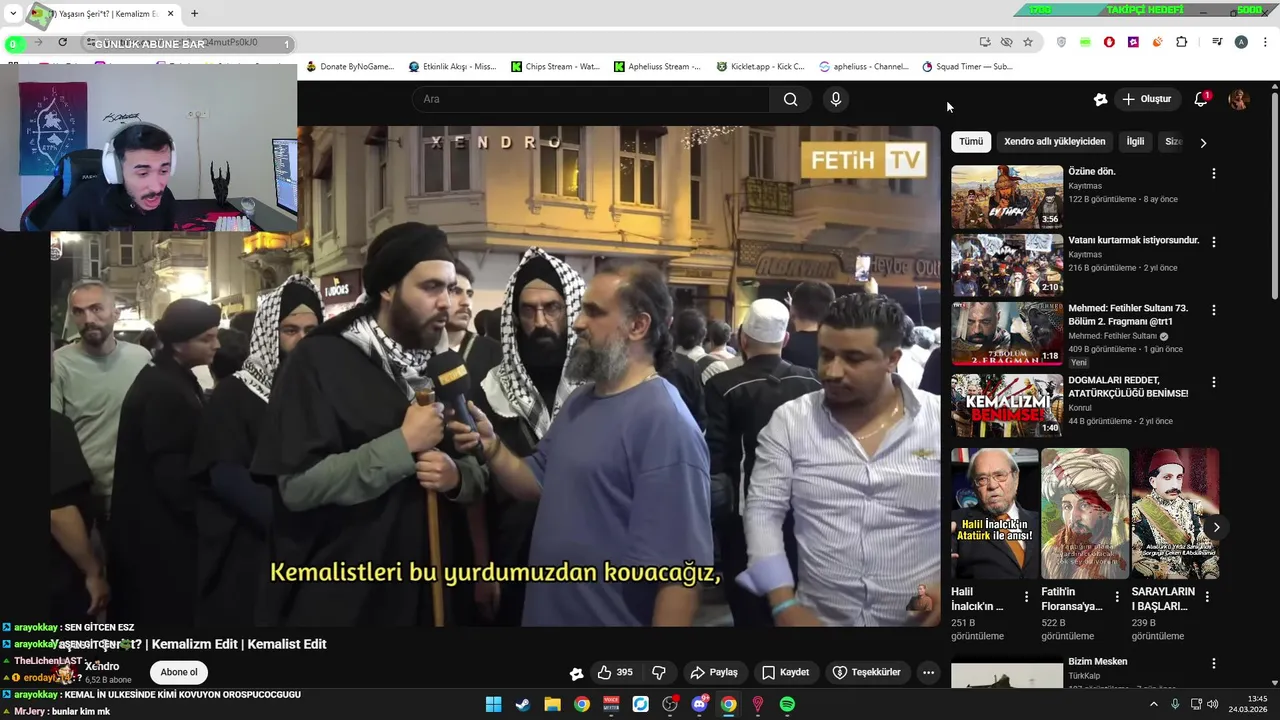Click the crossed-eye icon in address bar
This screenshot has height=720, width=1280.
pos(1006,42)
